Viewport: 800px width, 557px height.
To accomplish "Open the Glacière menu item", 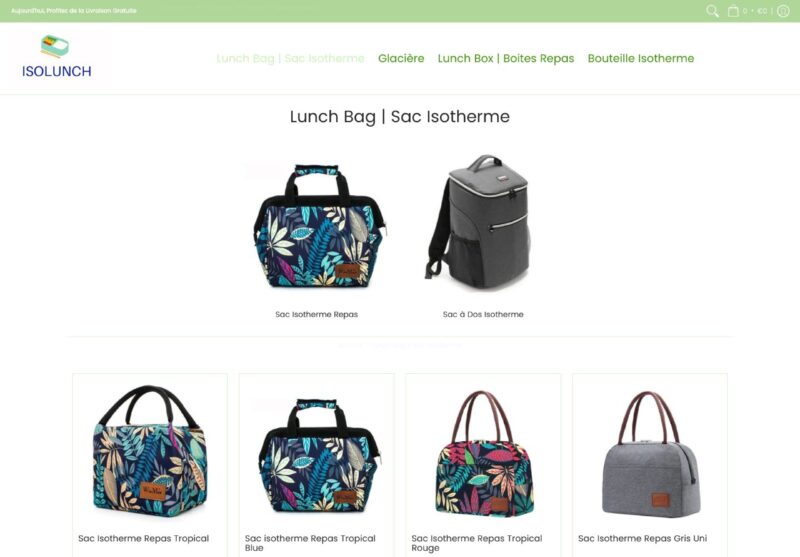I will (x=401, y=58).
